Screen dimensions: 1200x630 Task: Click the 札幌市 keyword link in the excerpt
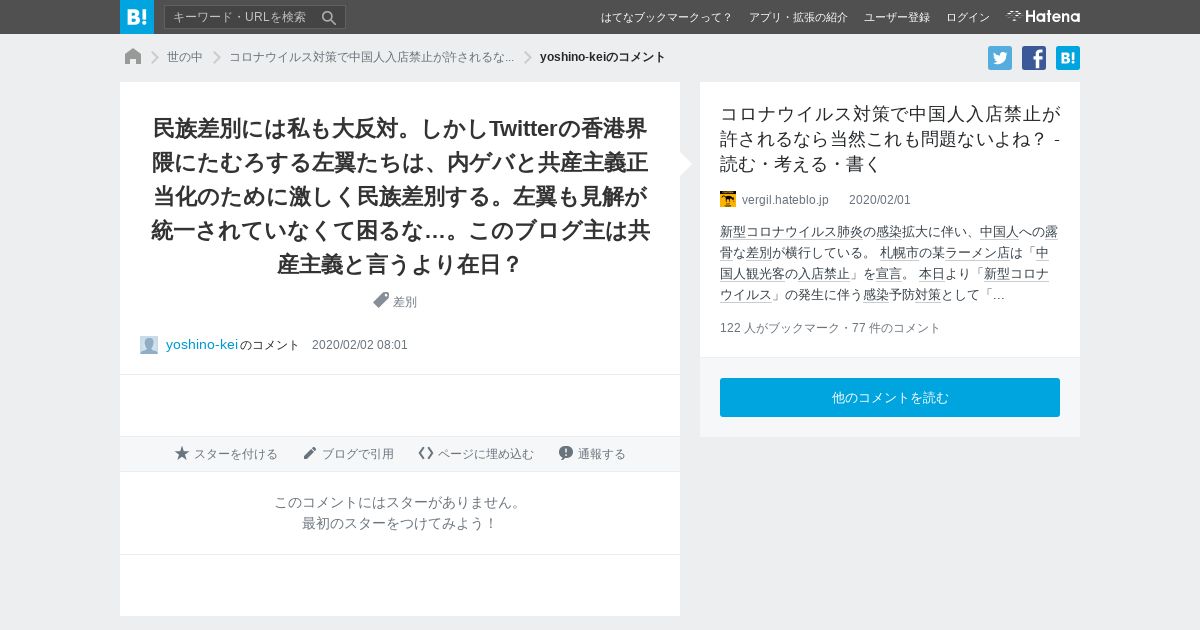901,253
